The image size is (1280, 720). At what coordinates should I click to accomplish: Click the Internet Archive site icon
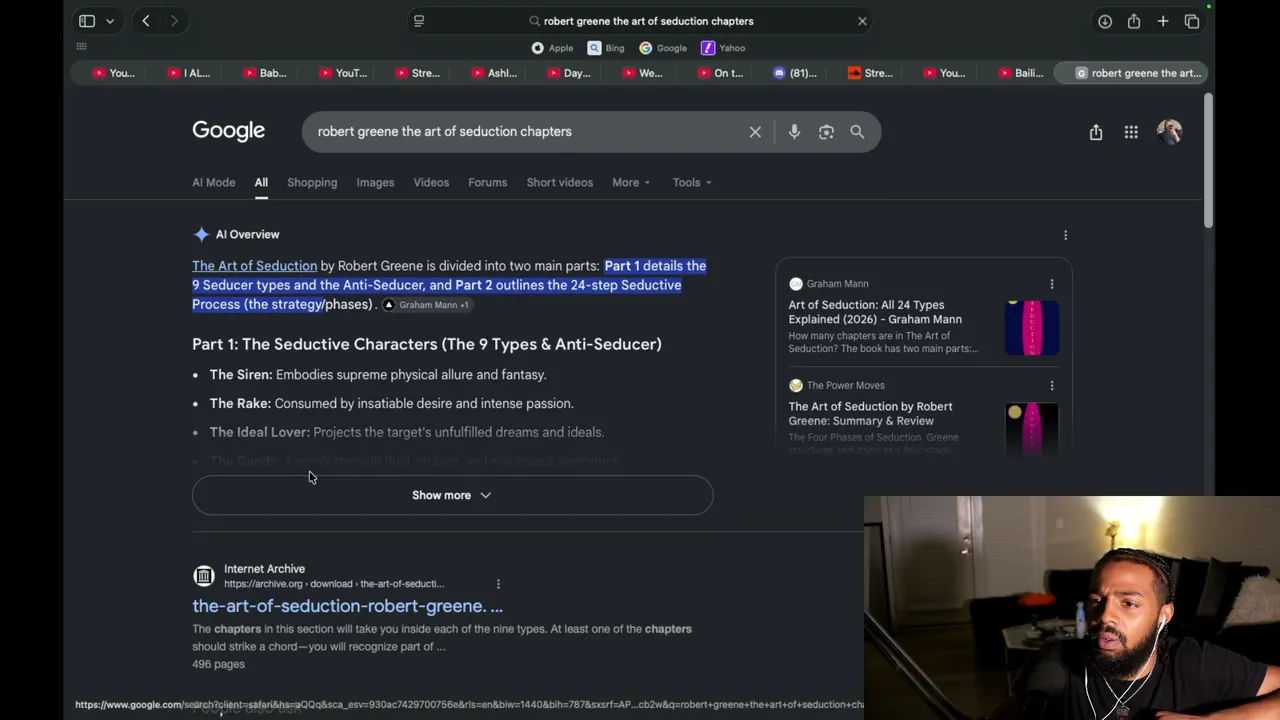click(204, 576)
